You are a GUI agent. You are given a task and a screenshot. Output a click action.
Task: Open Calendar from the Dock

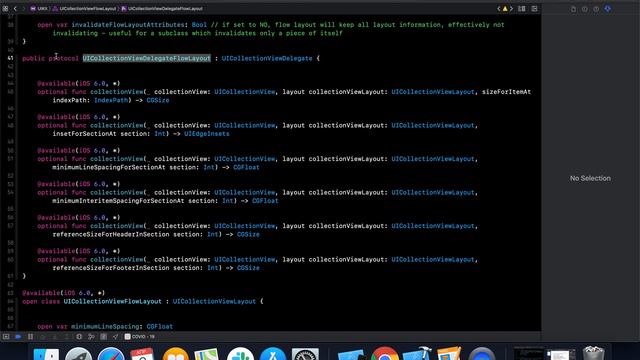point(142,354)
